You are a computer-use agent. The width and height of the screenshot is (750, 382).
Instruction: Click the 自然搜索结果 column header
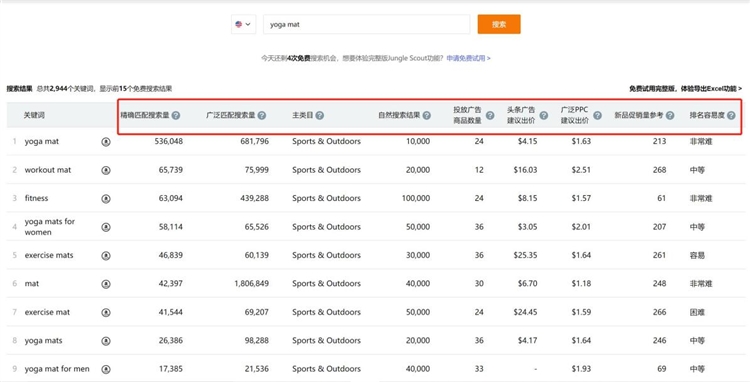[x=399, y=115]
